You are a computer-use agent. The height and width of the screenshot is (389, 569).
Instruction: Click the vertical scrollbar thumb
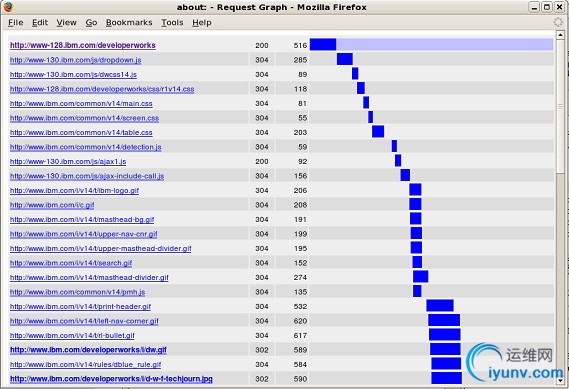[x=560, y=106]
